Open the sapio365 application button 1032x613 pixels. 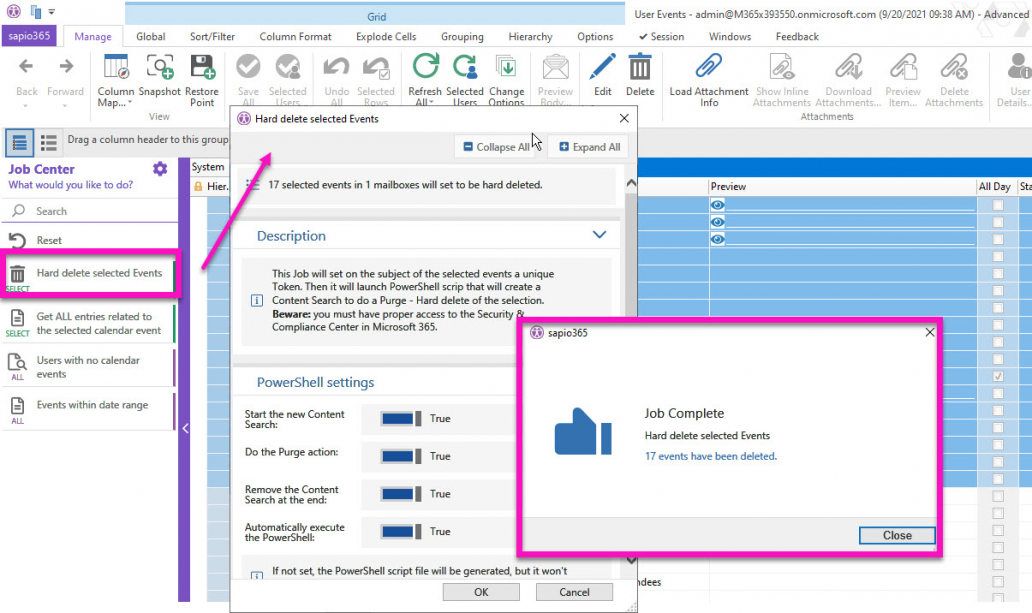[x=29, y=36]
